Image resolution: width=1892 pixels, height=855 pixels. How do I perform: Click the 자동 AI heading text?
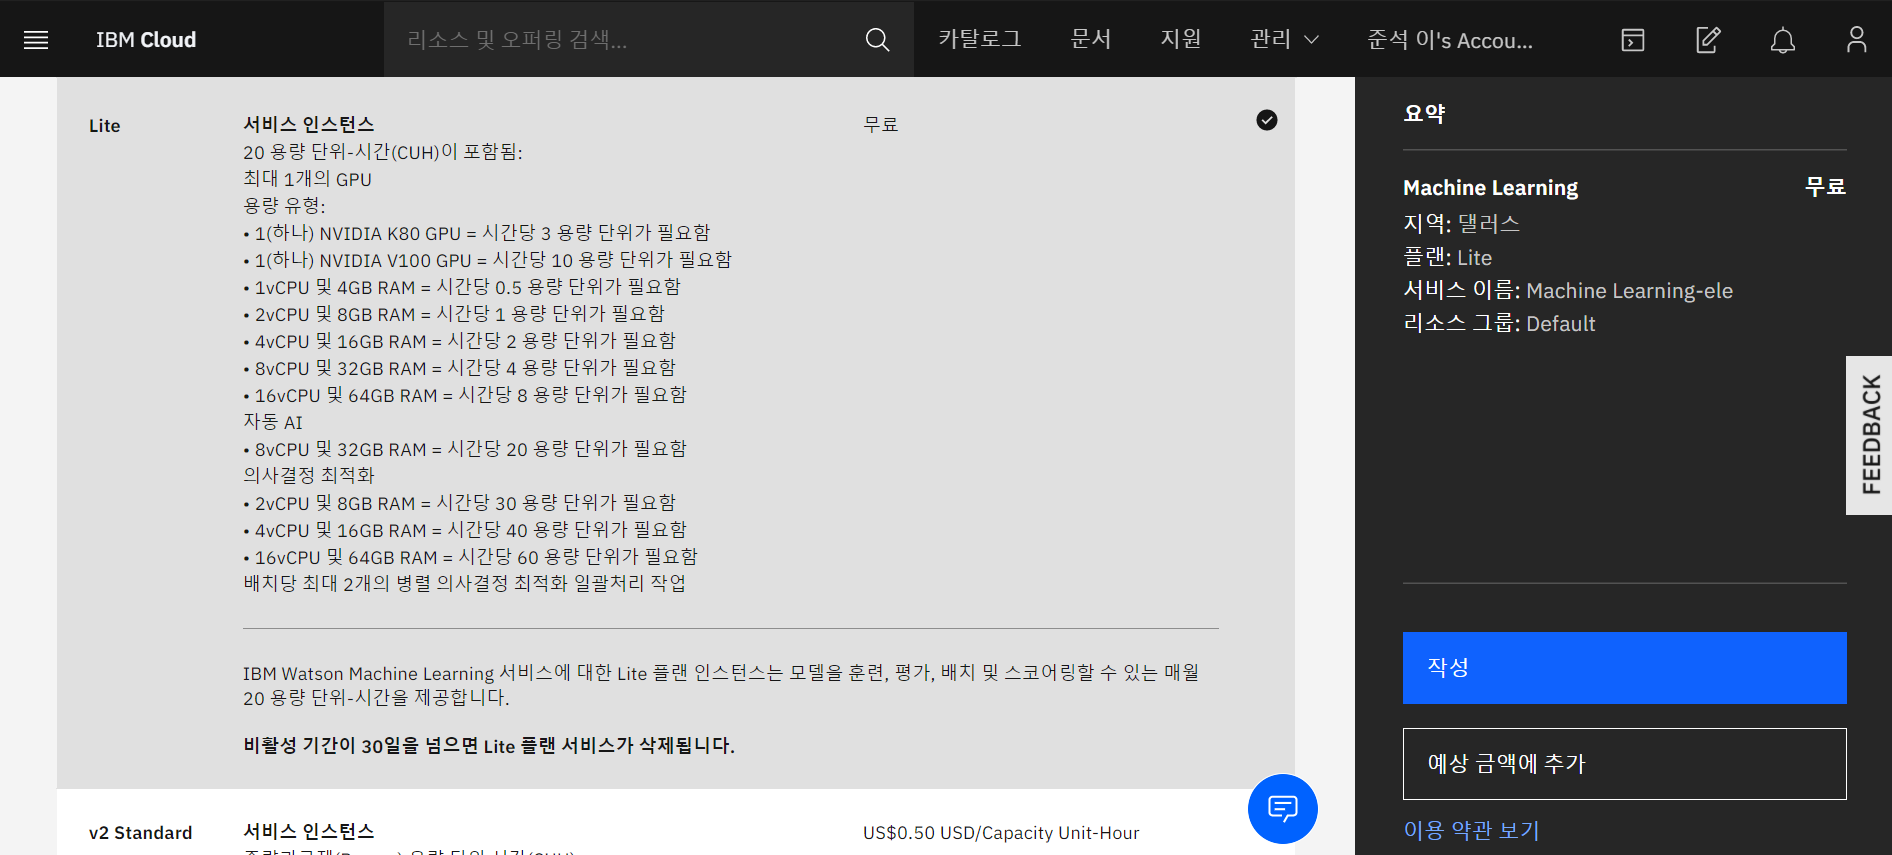tap(273, 422)
